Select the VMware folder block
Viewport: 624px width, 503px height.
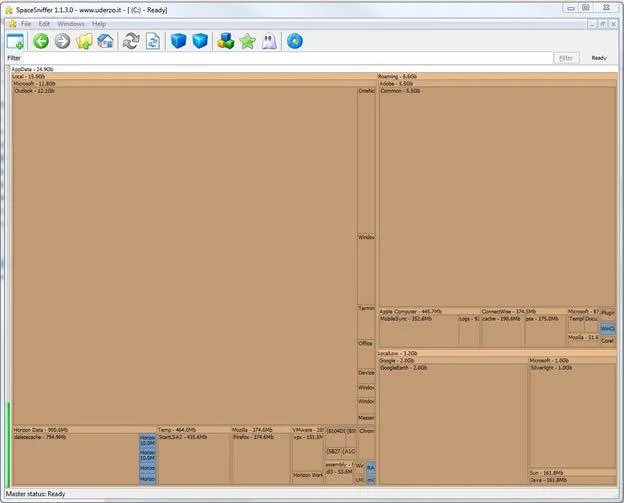[308, 430]
